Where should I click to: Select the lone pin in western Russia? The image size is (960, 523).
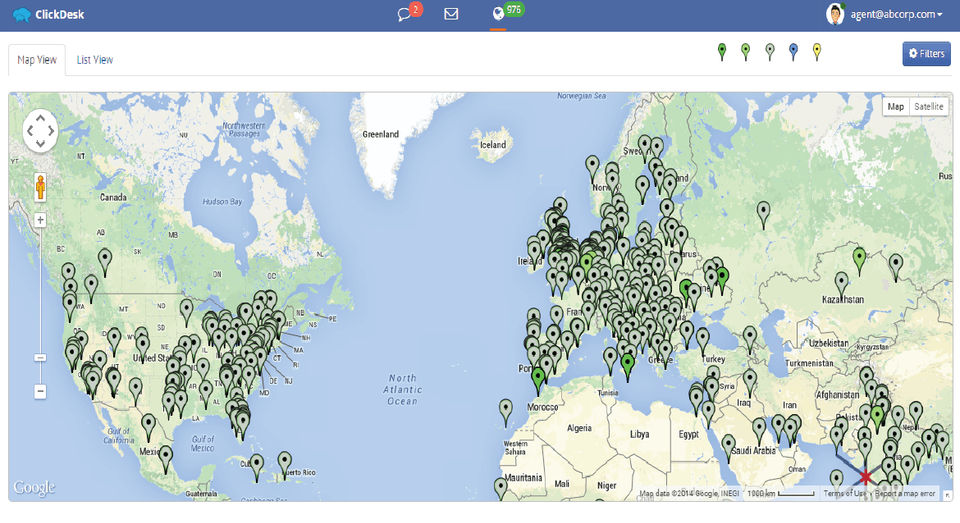(763, 214)
